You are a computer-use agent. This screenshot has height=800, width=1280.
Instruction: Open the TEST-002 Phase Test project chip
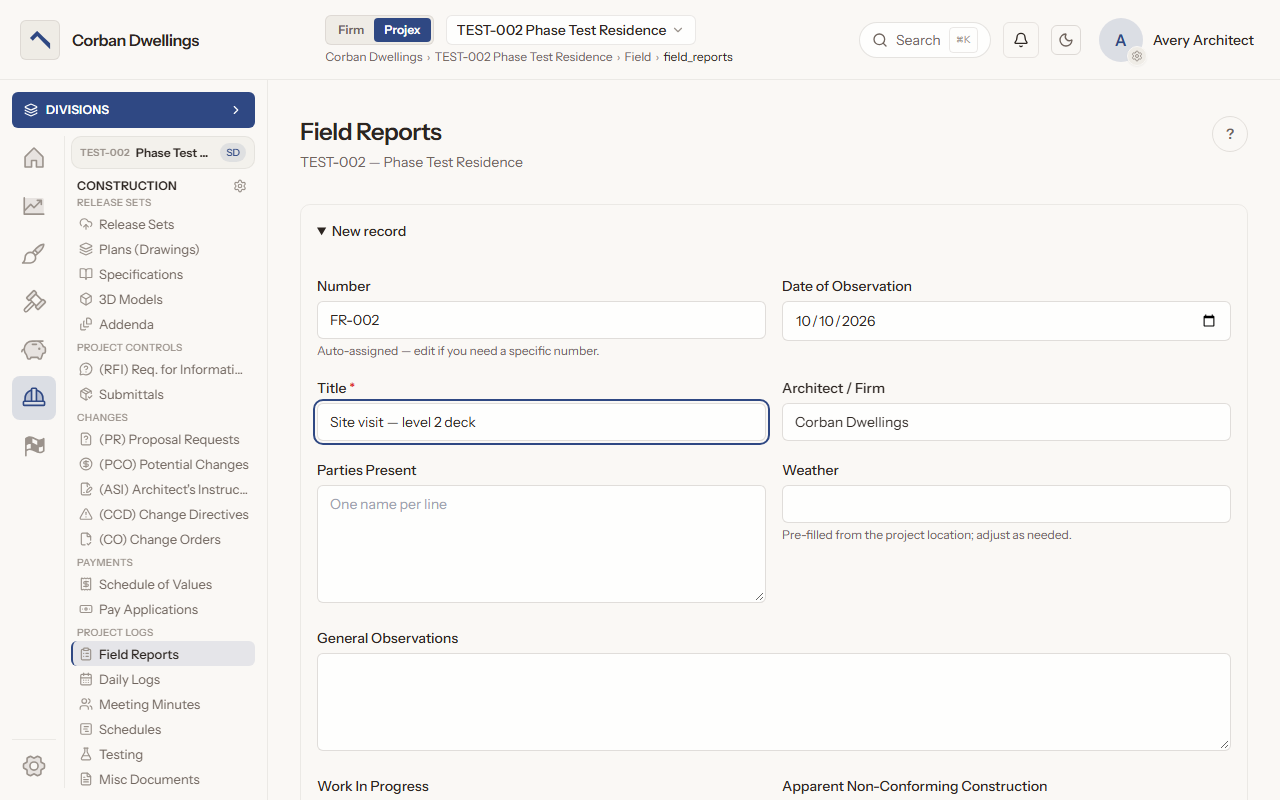[162, 153]
